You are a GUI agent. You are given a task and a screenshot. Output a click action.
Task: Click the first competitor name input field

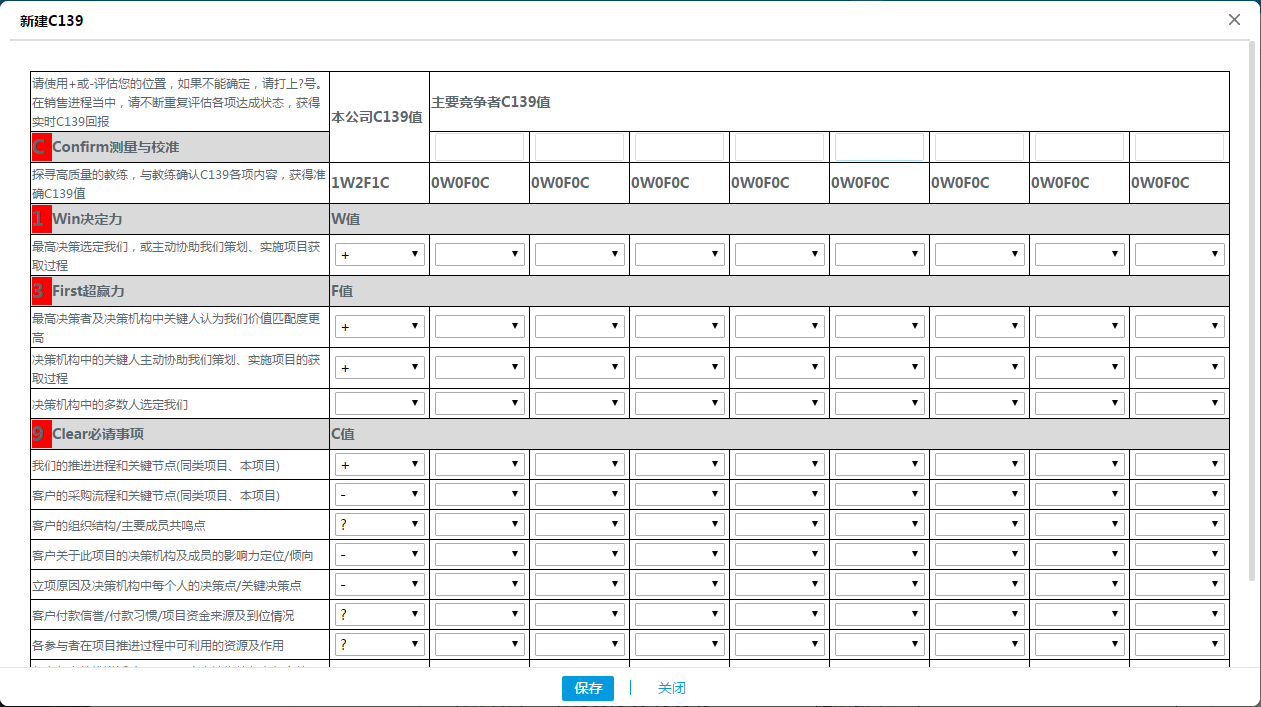(479, 148)
